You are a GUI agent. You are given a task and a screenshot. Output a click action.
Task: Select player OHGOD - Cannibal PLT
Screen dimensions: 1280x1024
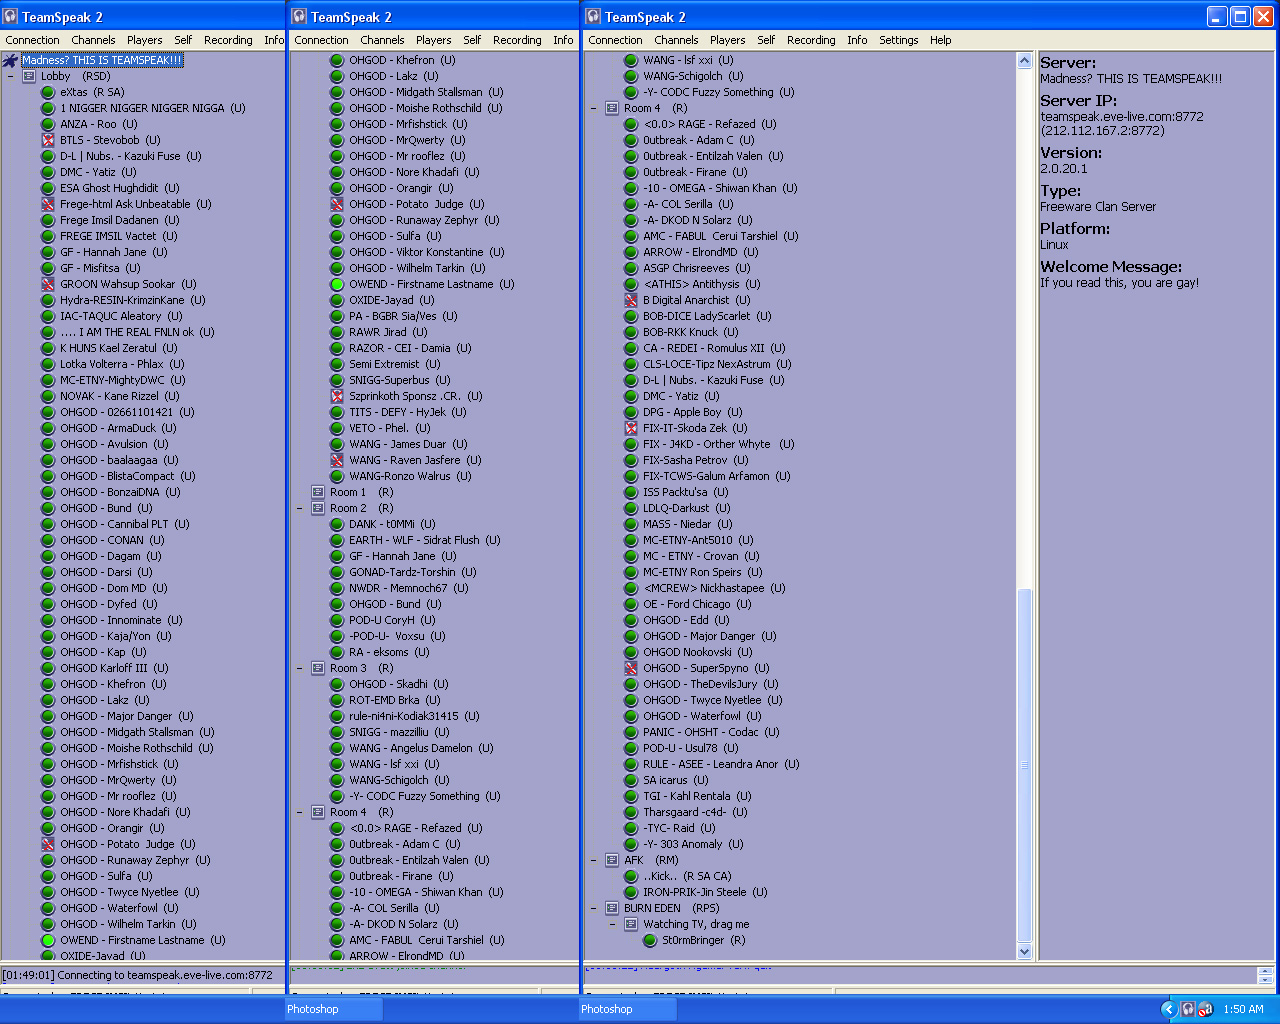[124, 524]
